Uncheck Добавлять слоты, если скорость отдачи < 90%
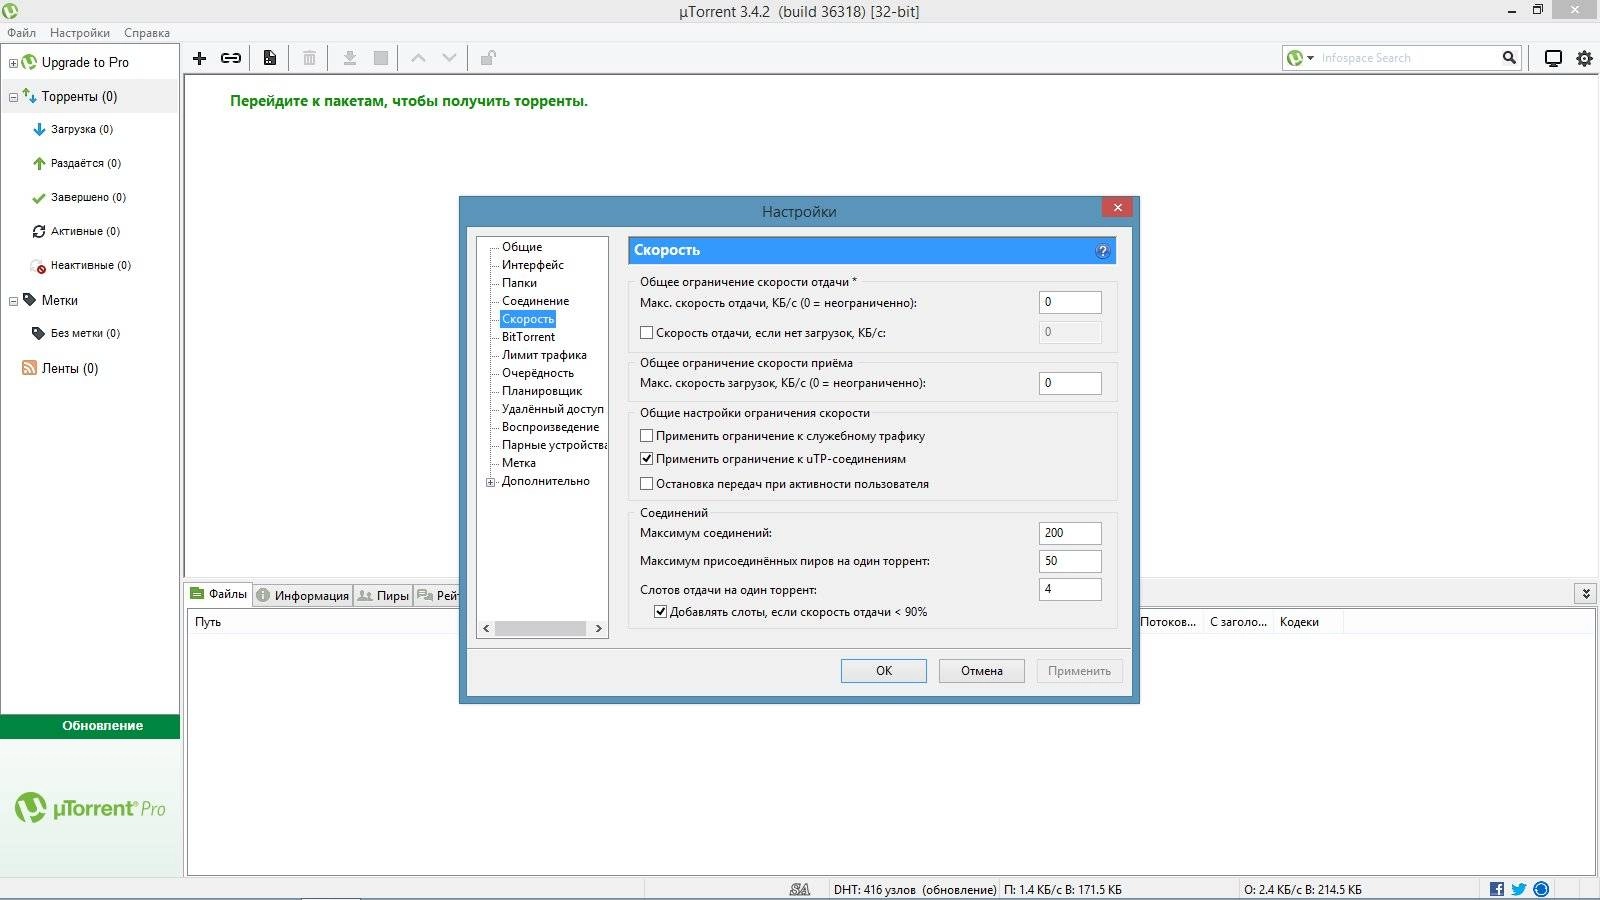Image resolution: width=1600 pixels, height=900 pixels. click(660, 611)
